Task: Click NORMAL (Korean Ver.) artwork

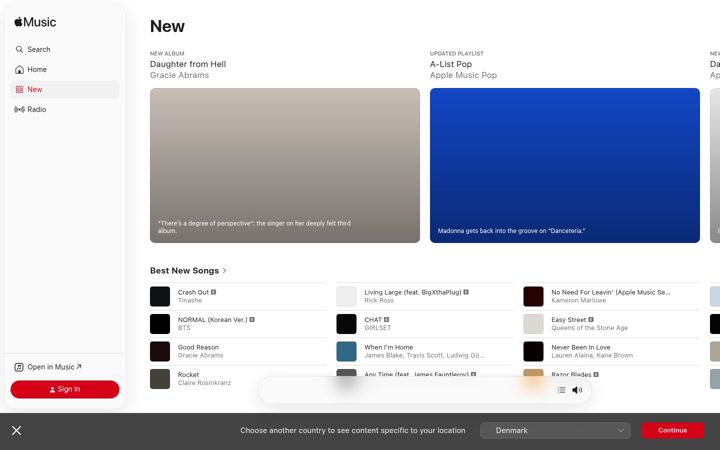Action: point(160,324)
